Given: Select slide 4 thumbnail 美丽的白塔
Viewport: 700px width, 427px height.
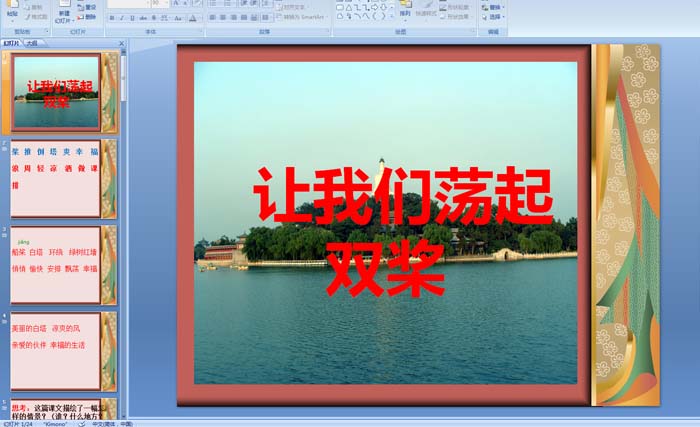Looking at the screenshot, I should point(64,352).
